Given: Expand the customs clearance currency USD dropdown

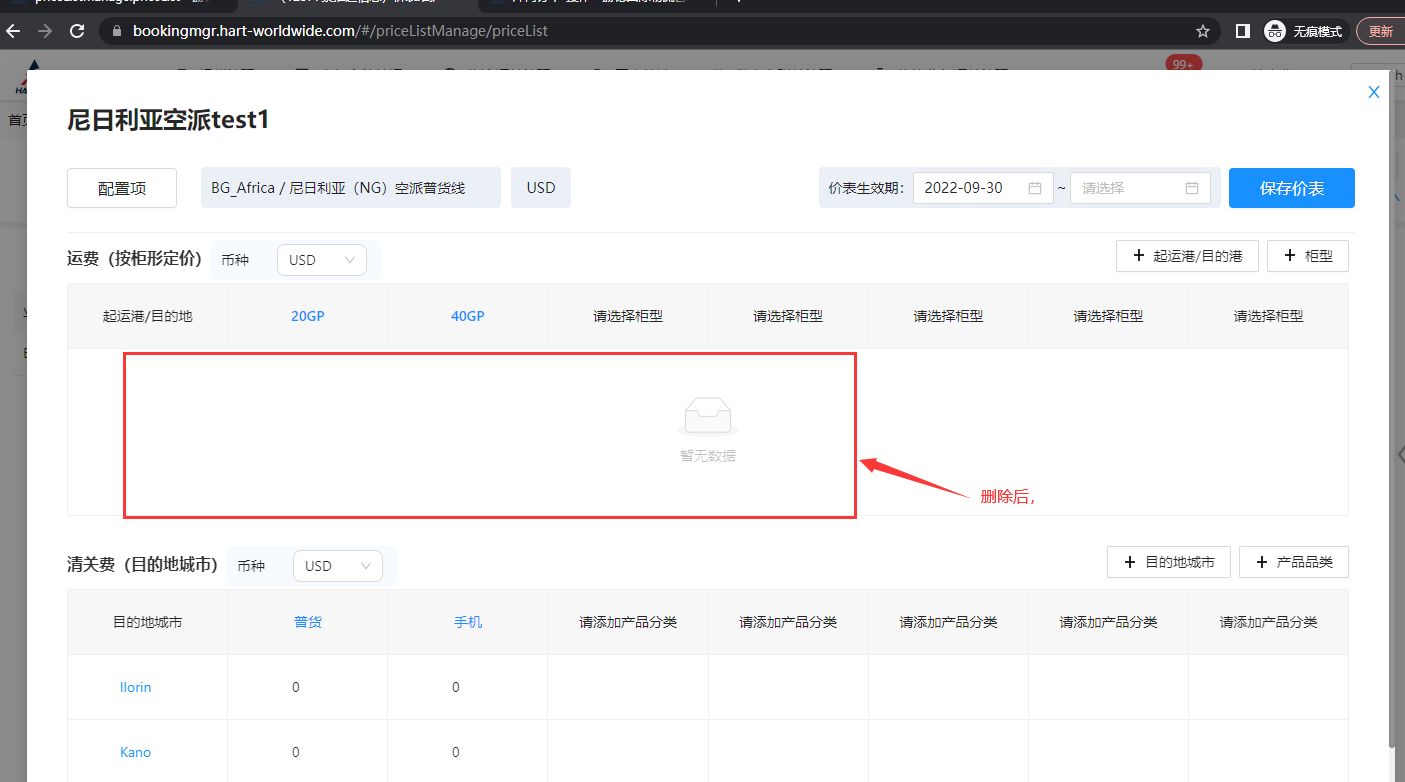Looking at the screenshot, I should [337, 566].
